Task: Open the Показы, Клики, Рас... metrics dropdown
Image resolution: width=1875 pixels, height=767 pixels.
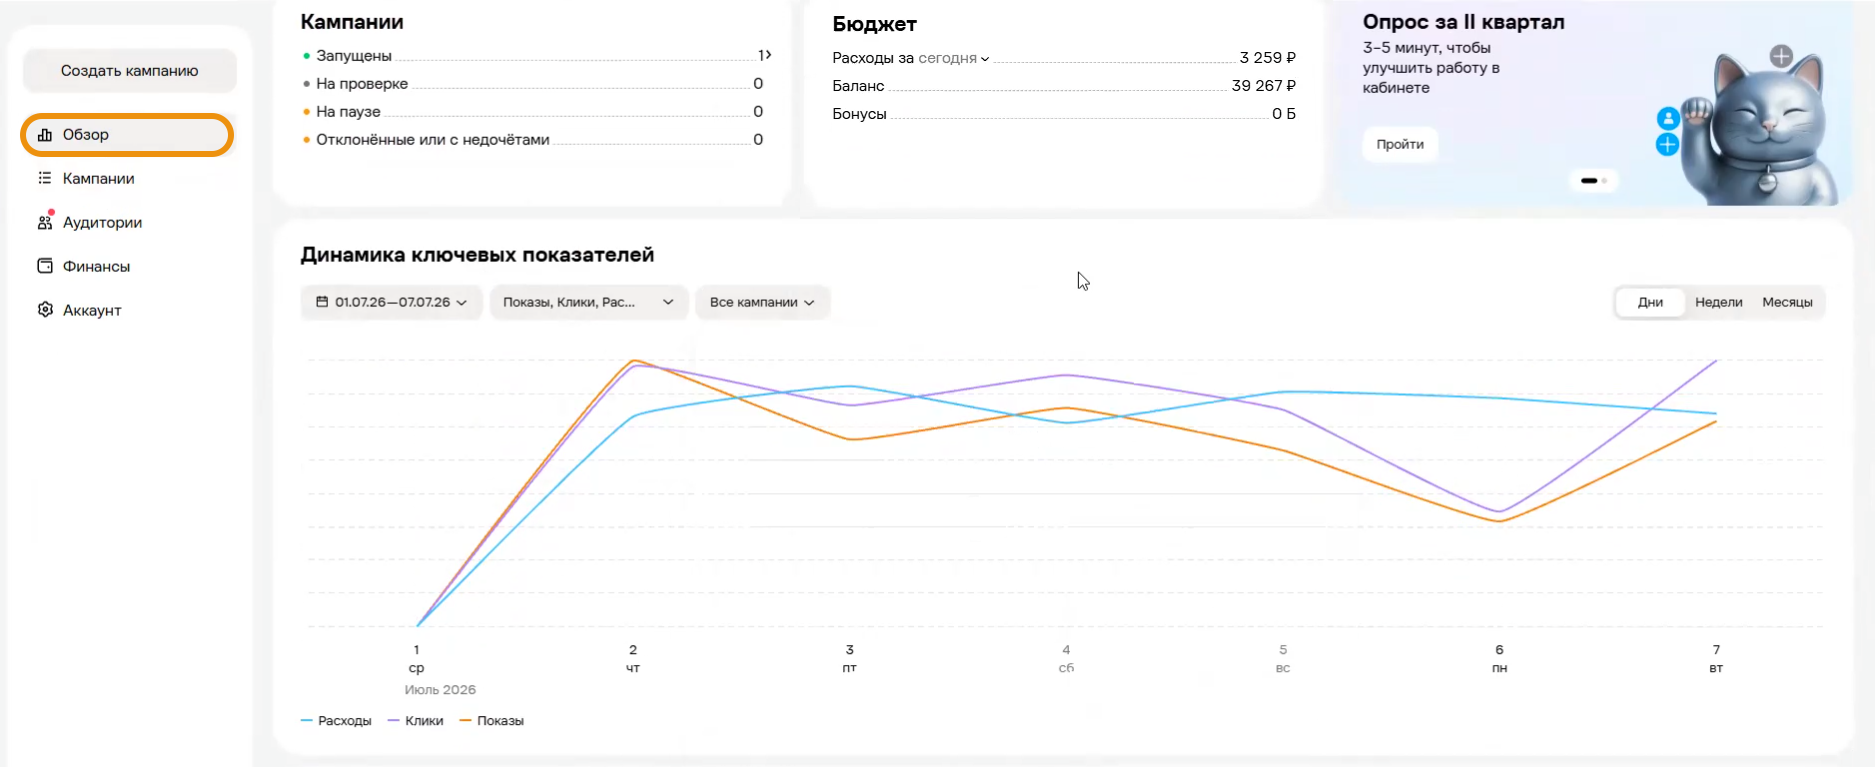Action: pyautogui.click(x=589, y=302)
